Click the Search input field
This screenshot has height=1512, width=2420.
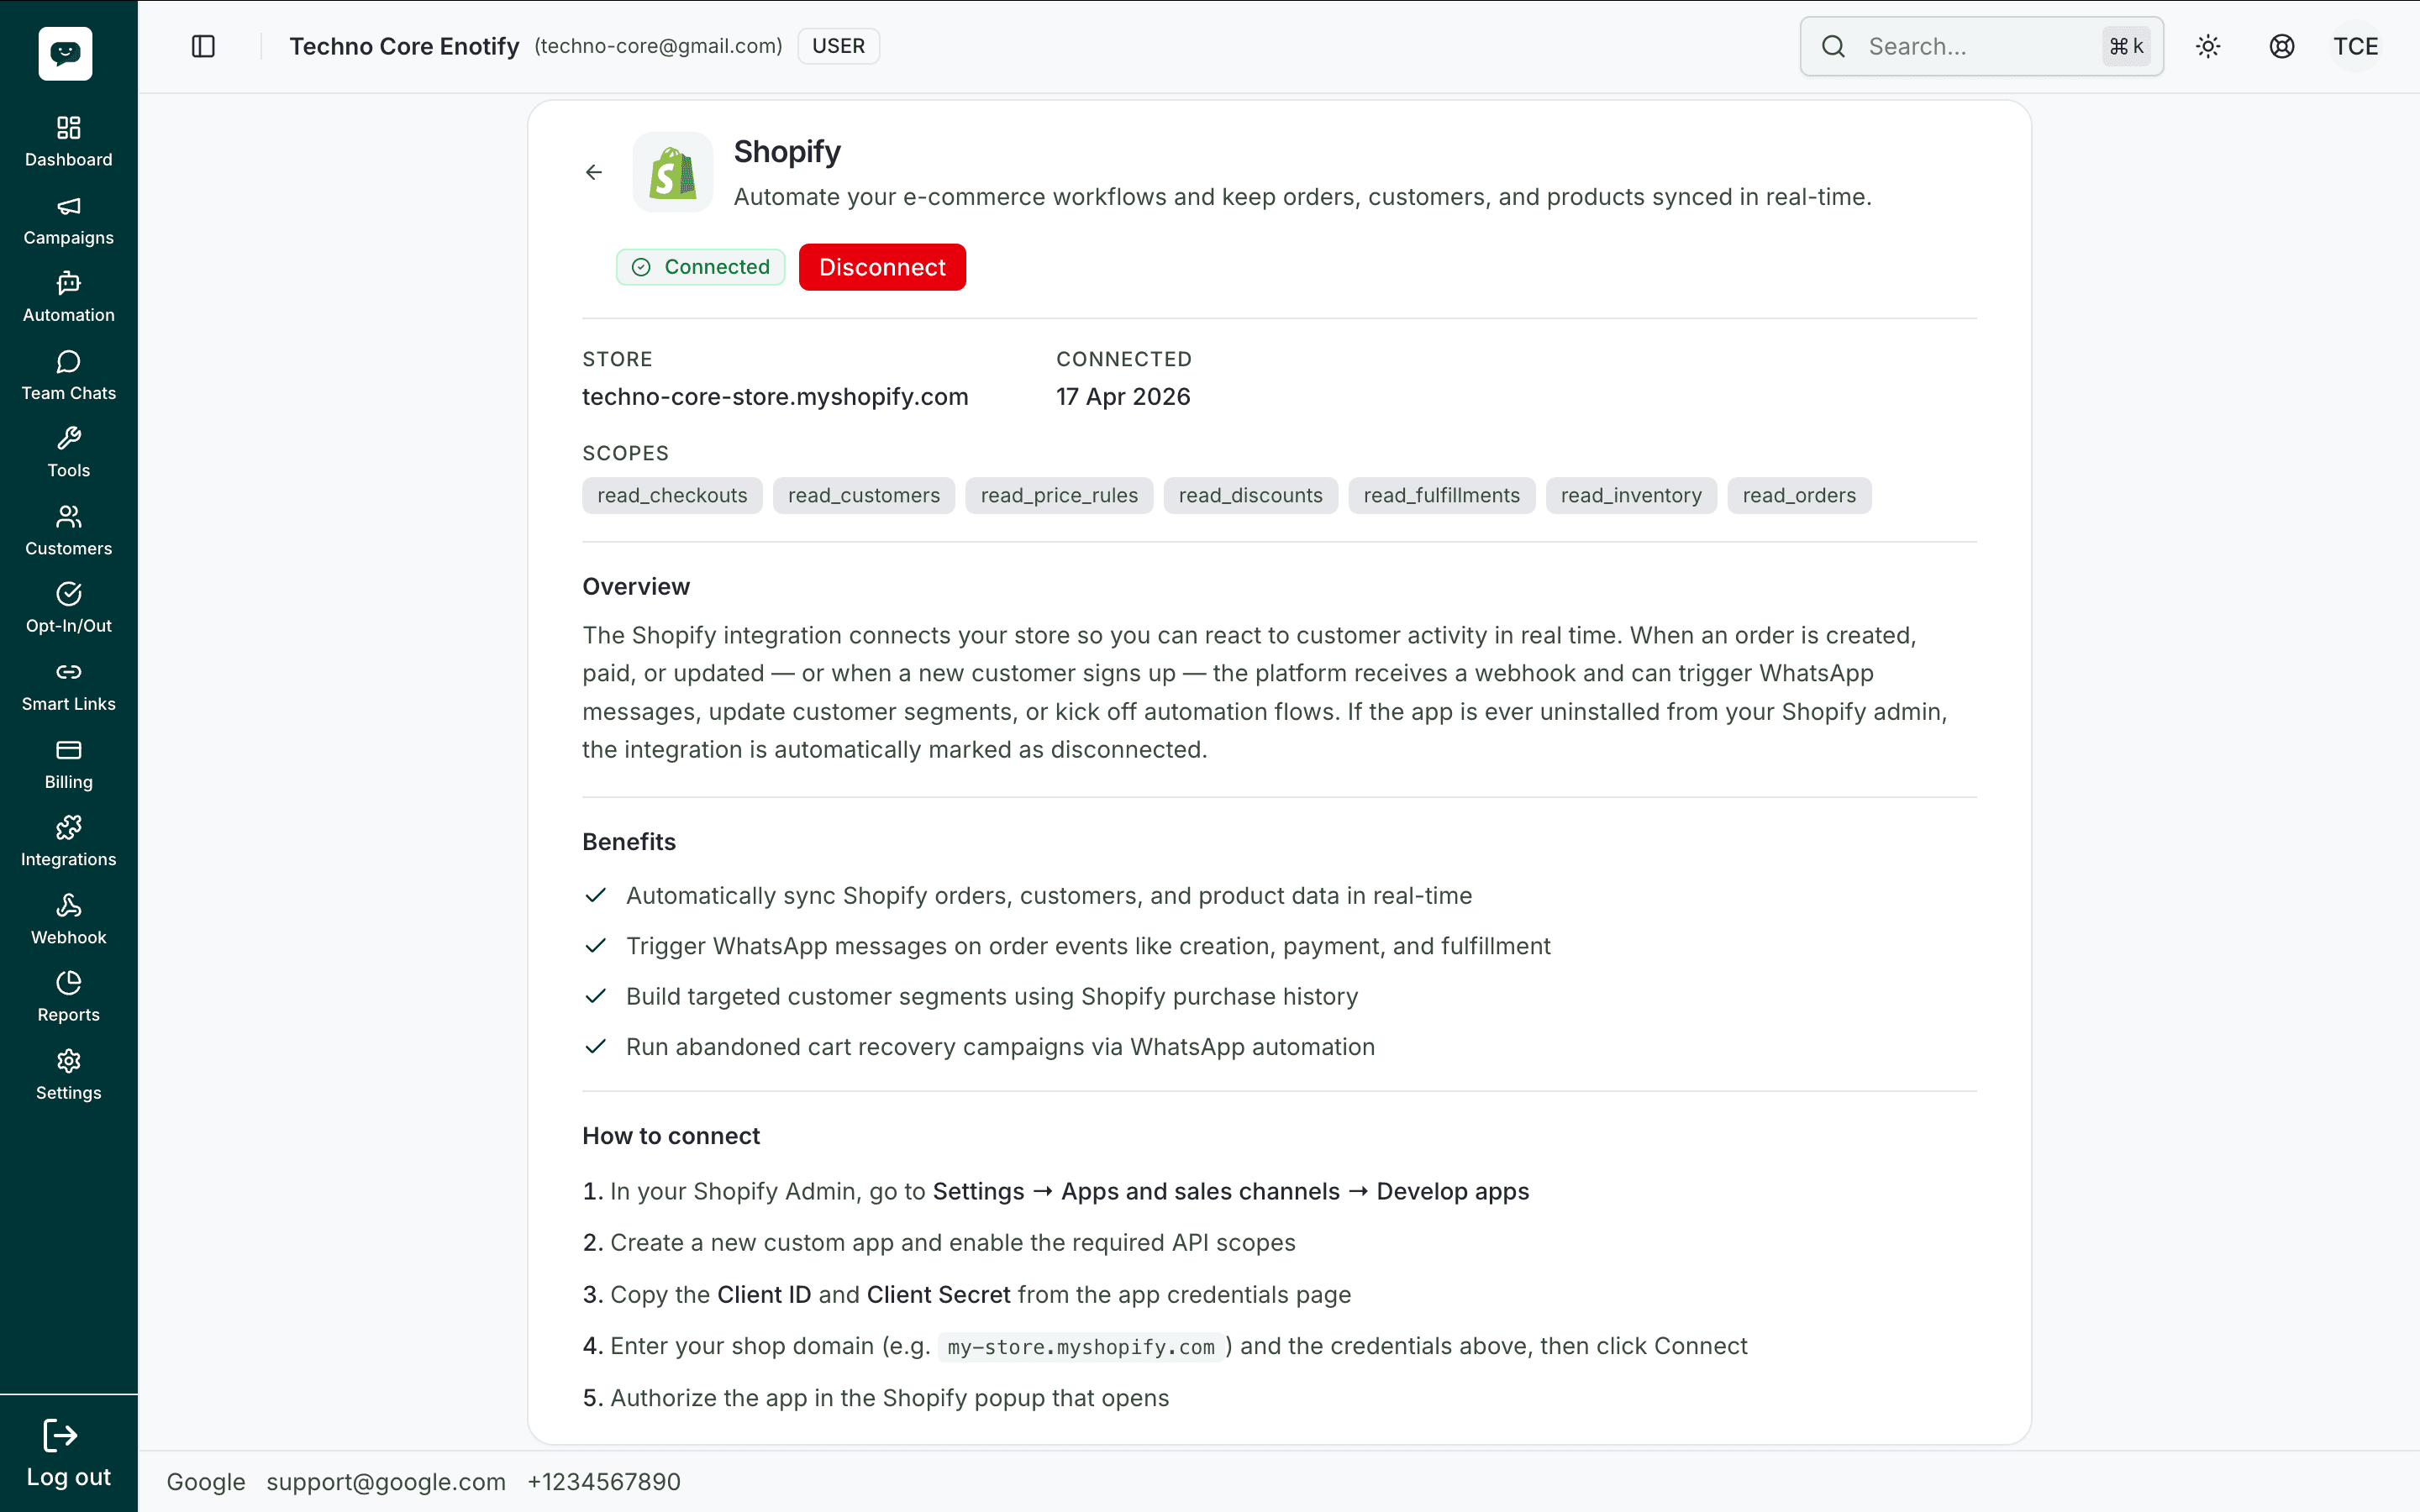click(x=1981, y=46)
